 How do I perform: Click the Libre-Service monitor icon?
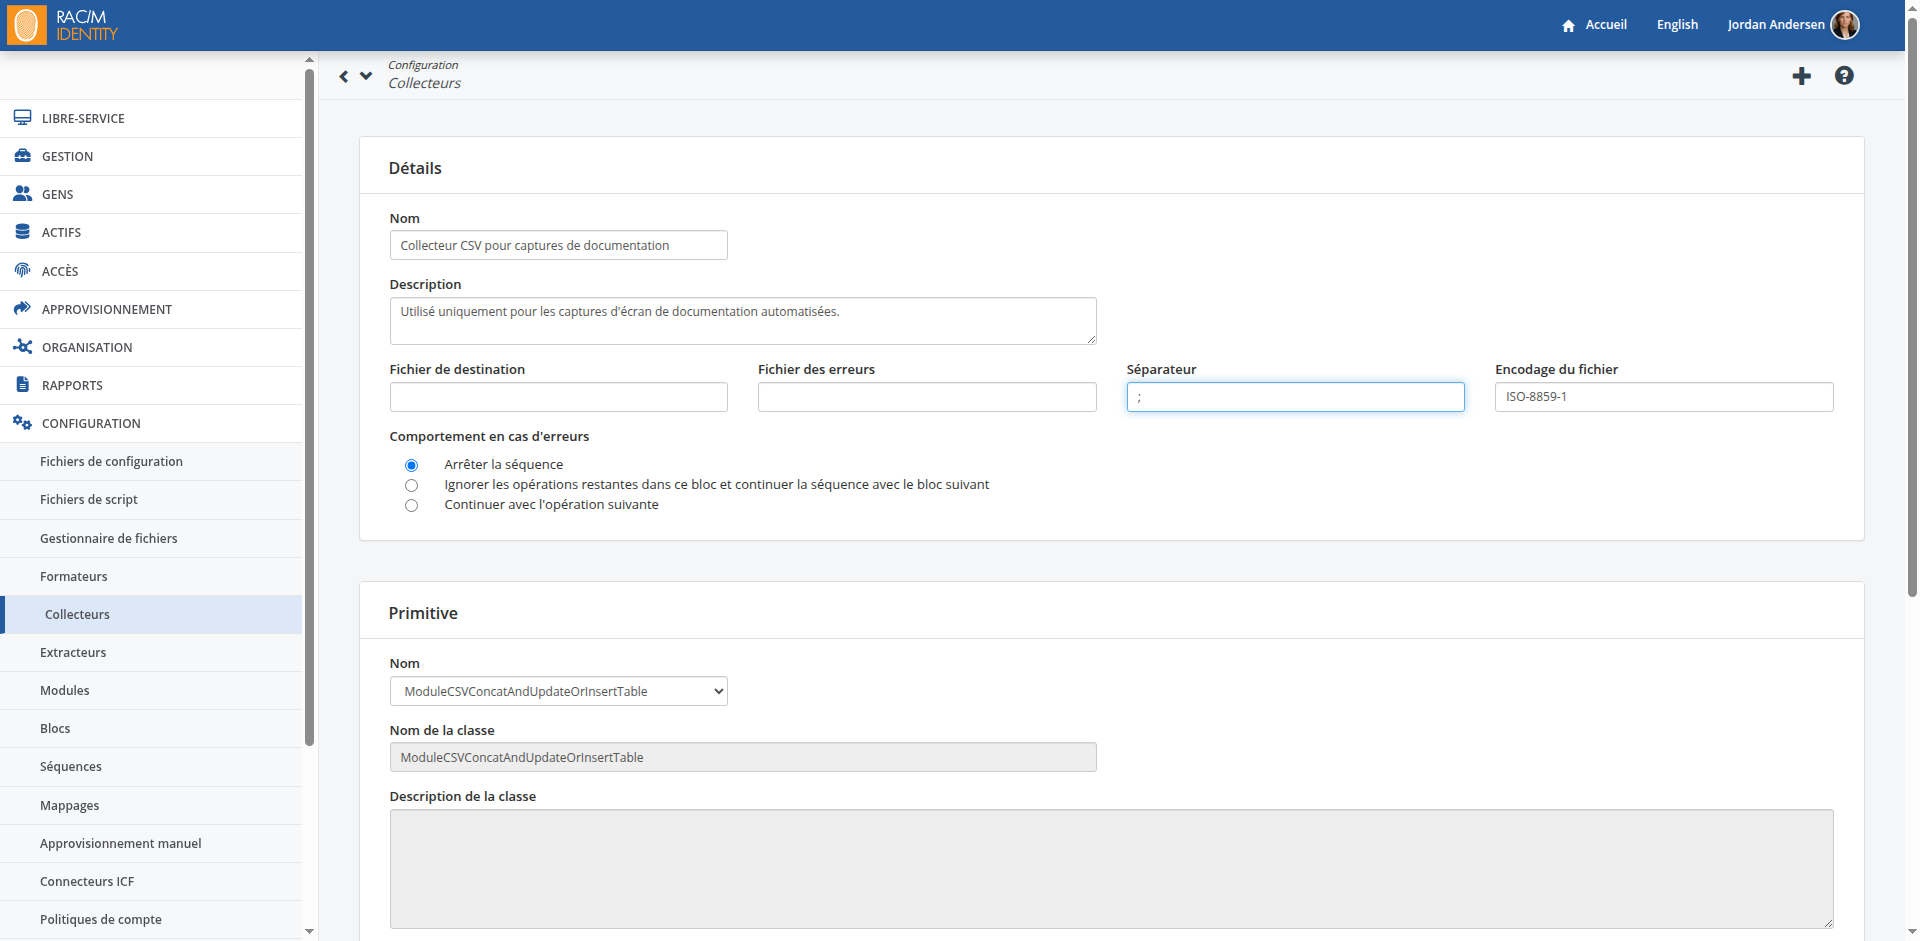click(22, 118)
